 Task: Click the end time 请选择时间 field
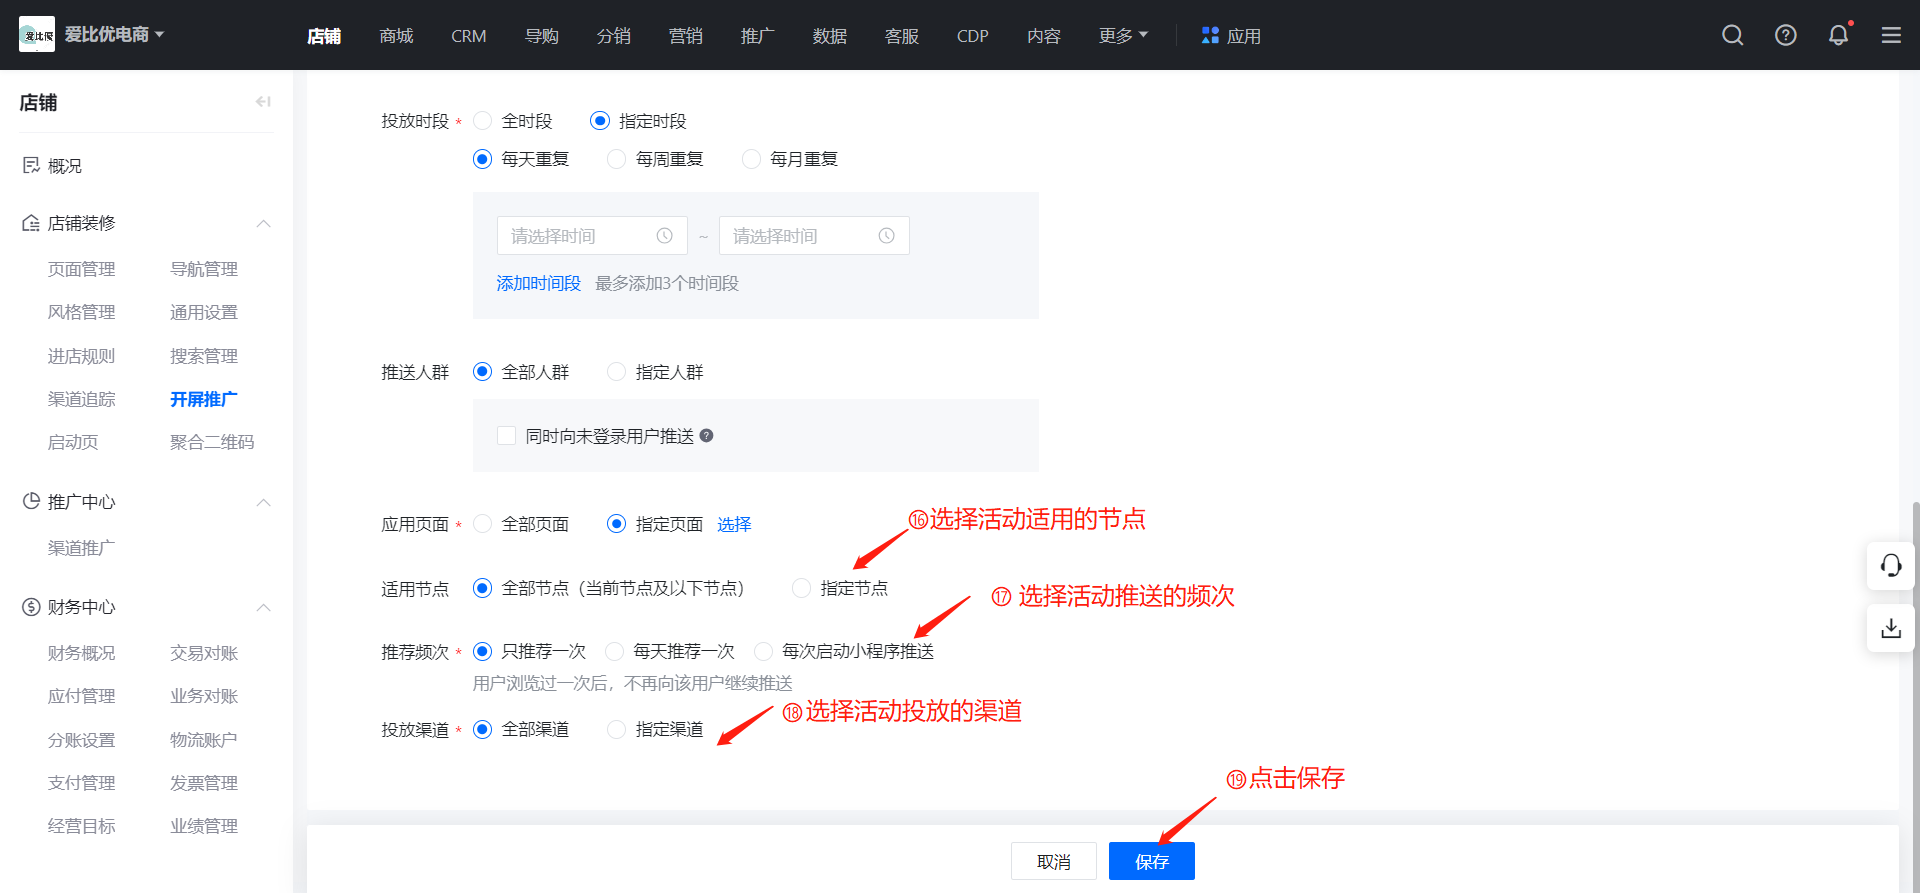click(x=814, y=236)
